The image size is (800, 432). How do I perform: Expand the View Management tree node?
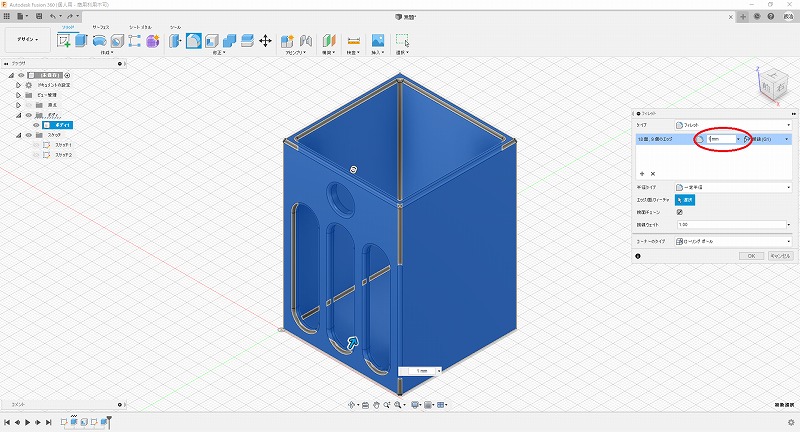pyautogui.click(x=18, y=95)
